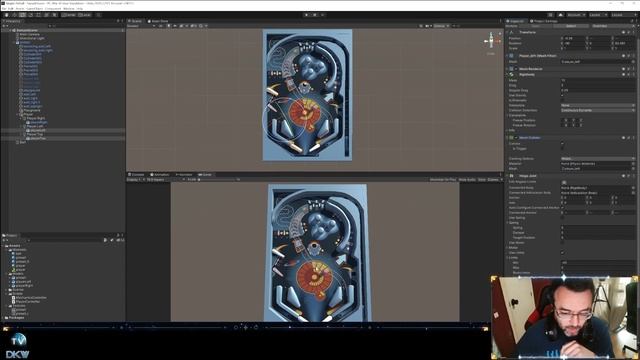Open the scene Gizmos dropdown

click(442, 26)
